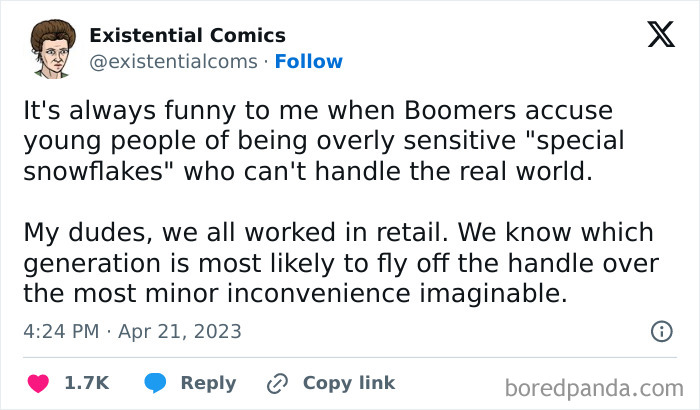Open the @existentialcoms handle link
The width and height of the screenshot is (700, 410).
174,62
